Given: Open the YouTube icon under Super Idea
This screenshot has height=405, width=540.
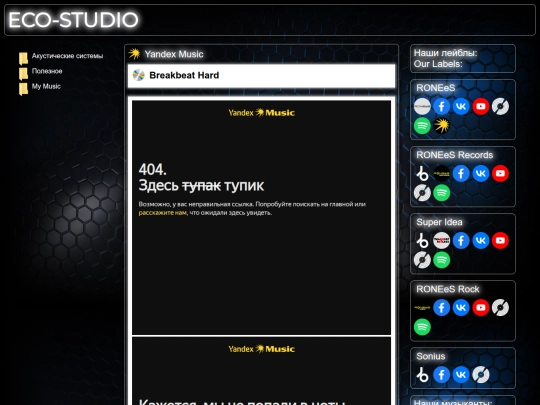Looking at the screenshot, I should click(x=500, y=240).
